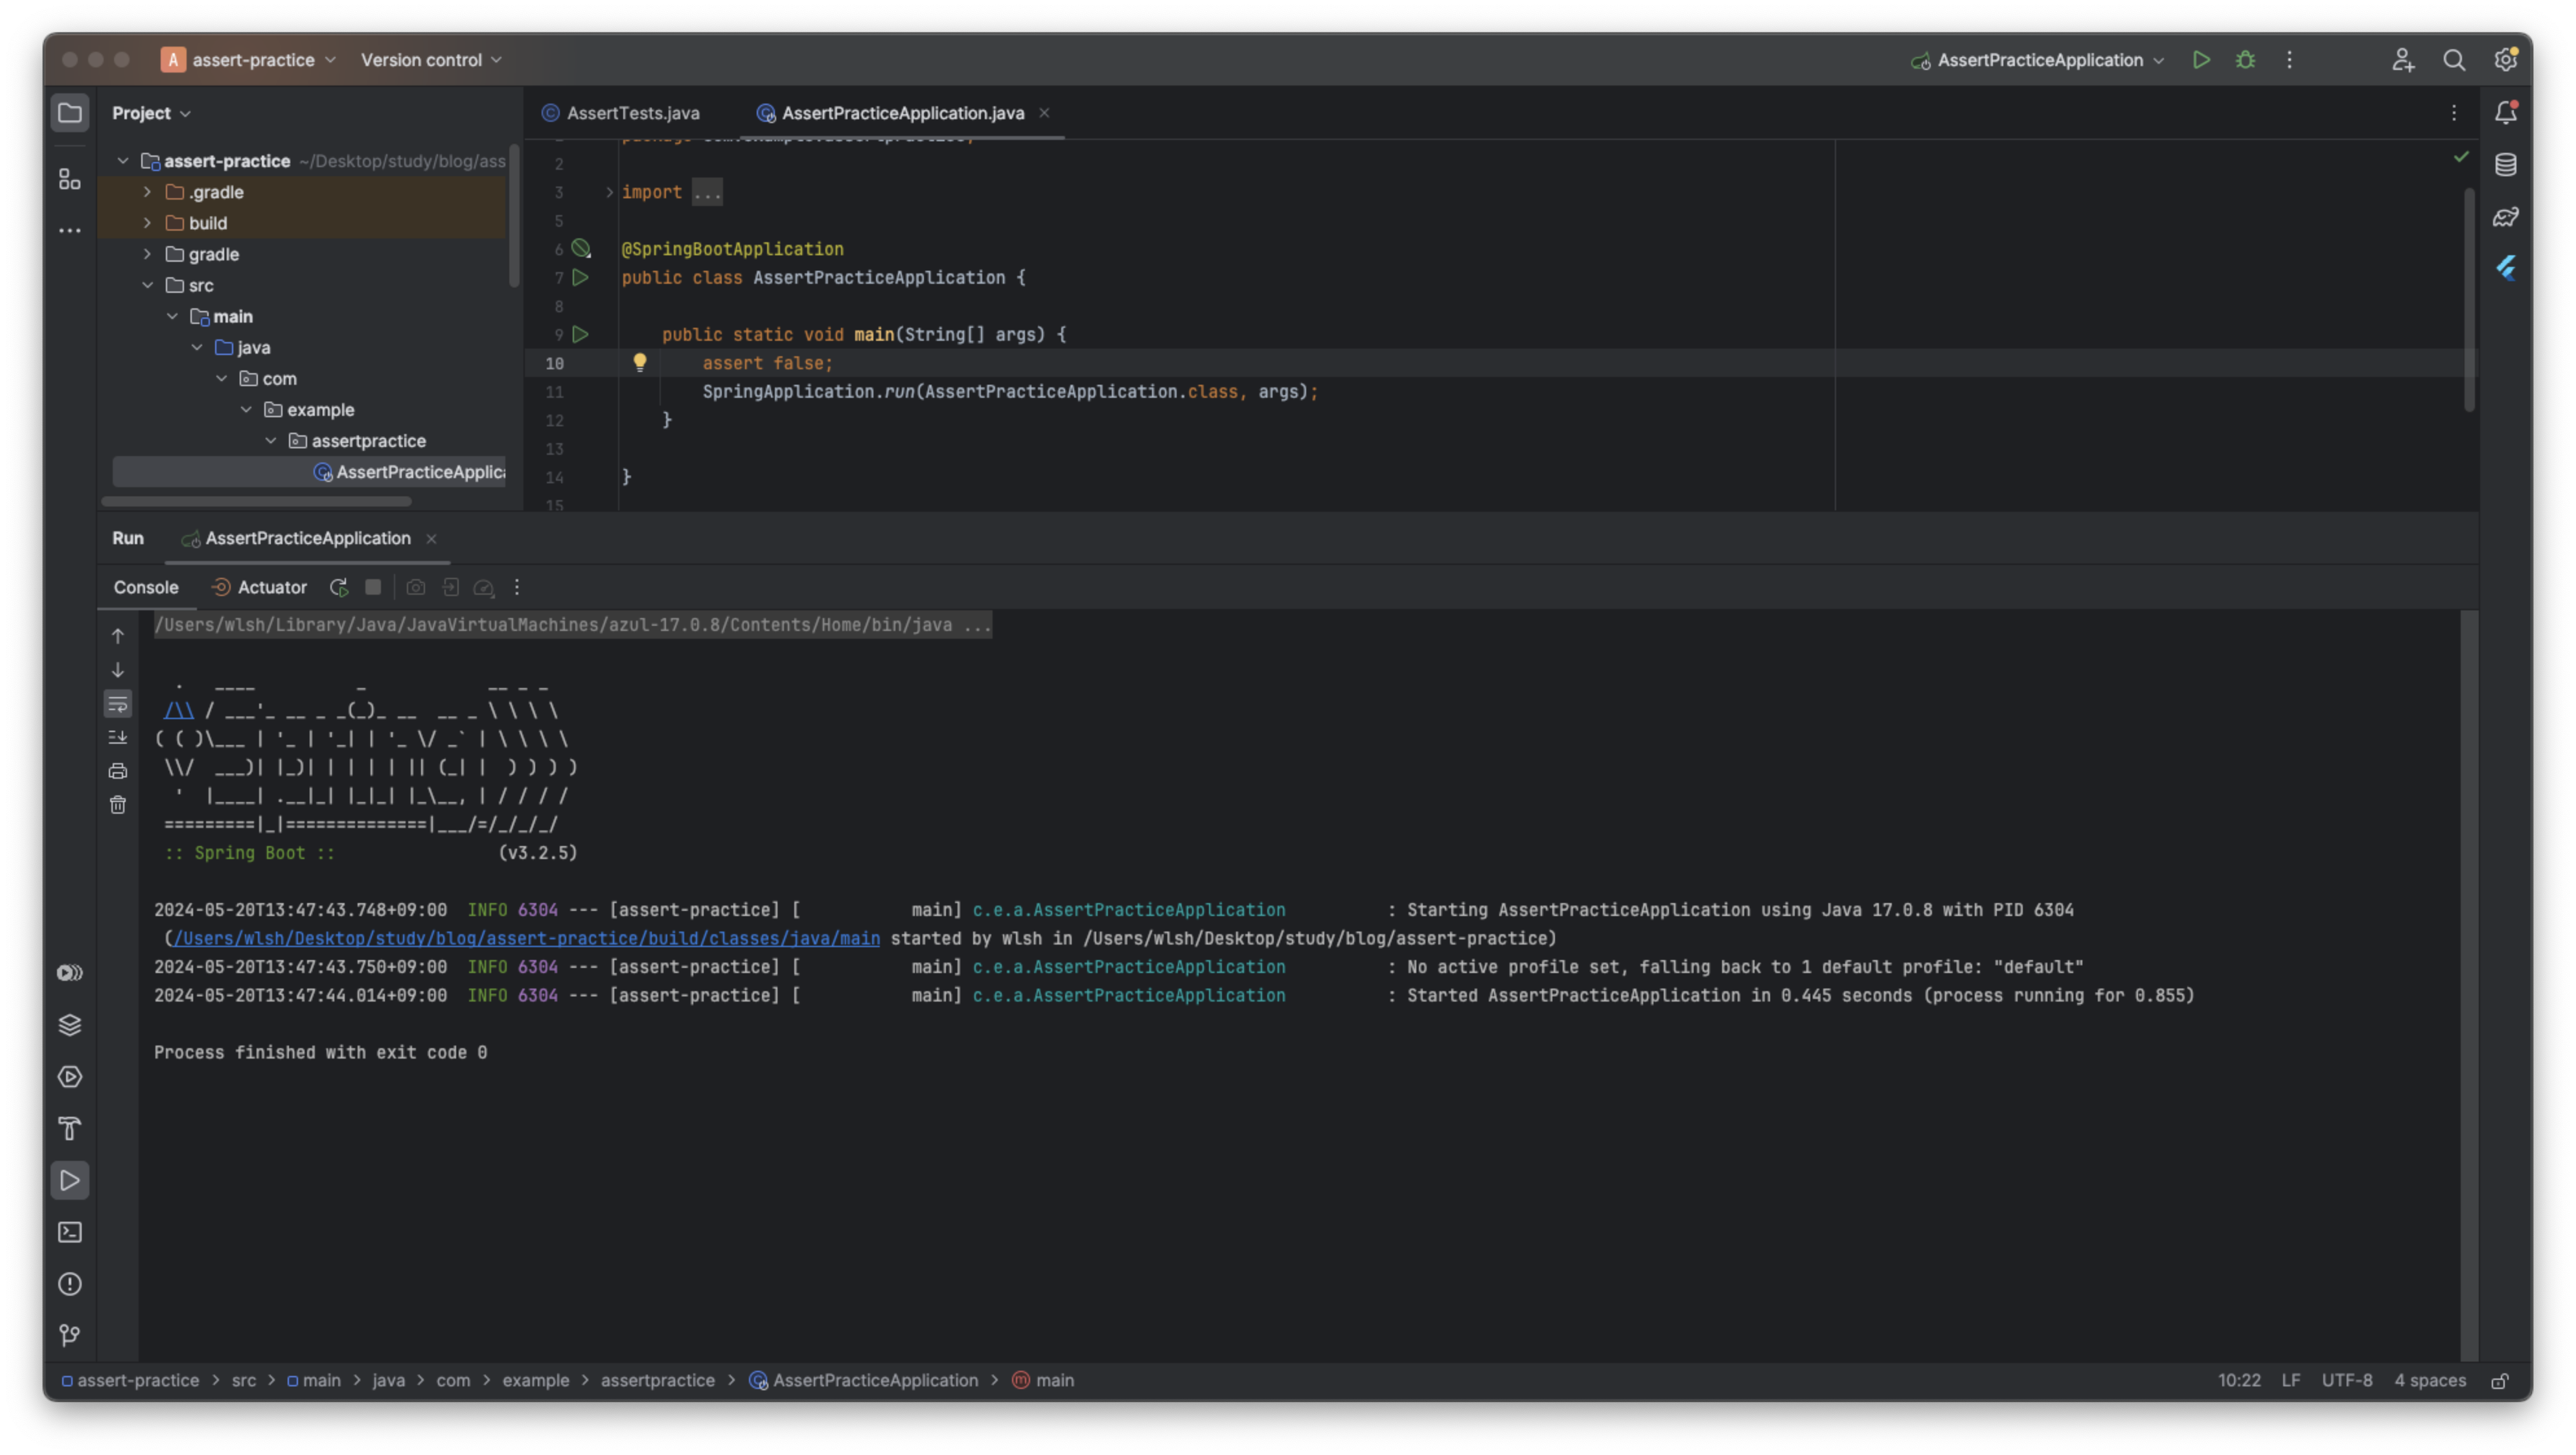Viewport: 2576px width, 1455px height.
Task: Switch to the AssertTests.java editor tab
Action: pos(632,113)
